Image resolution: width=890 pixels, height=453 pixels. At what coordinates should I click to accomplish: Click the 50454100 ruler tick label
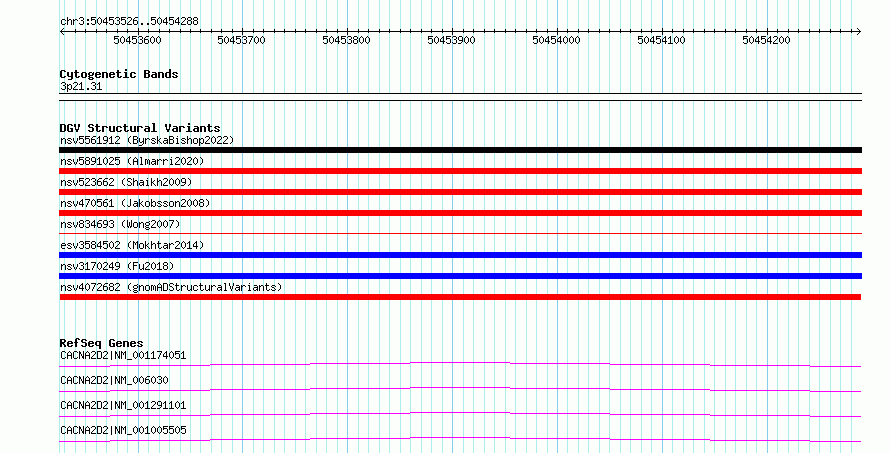(661, 40)
